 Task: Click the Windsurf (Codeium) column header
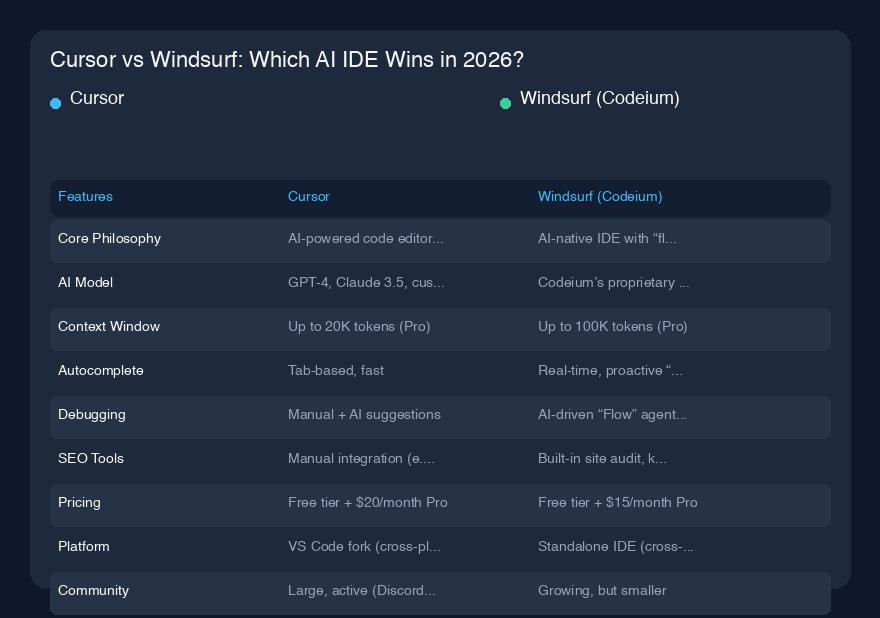click(600, 196)
